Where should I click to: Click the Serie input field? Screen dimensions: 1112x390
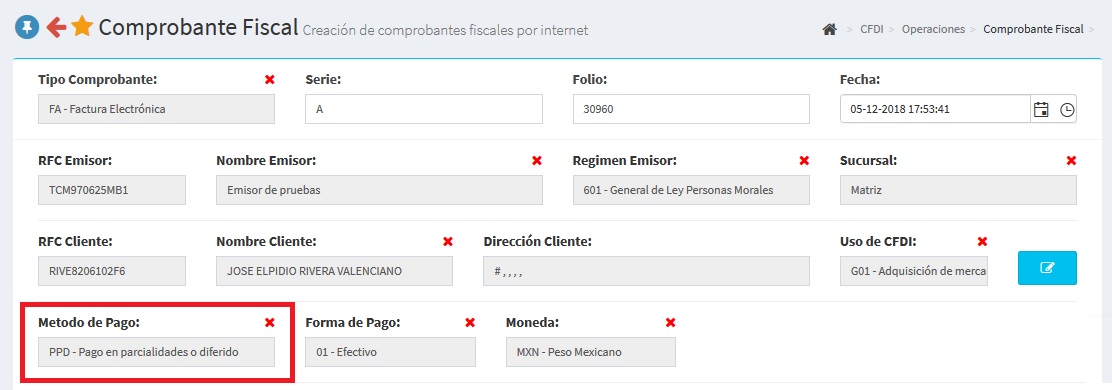click(424, 109)
